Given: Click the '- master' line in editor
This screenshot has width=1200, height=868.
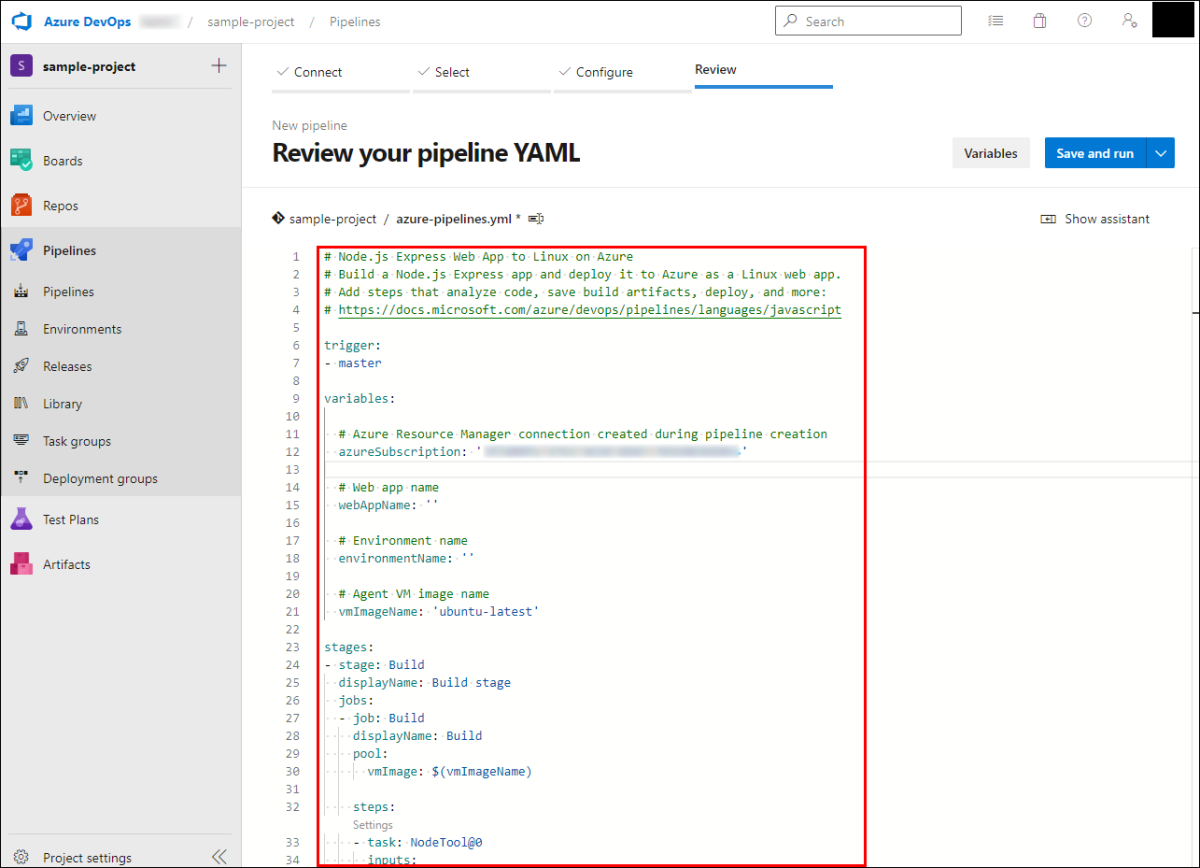Looking at the screenshot, I should [x=352, y=363].
